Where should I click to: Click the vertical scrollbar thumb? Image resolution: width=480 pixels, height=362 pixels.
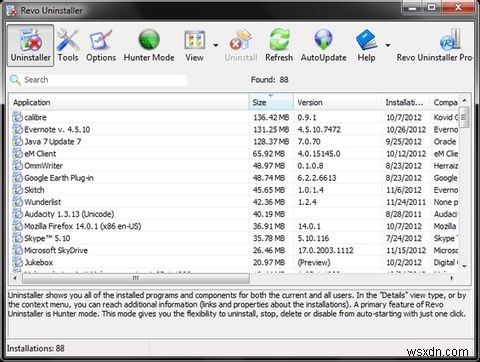click(464, 117)
